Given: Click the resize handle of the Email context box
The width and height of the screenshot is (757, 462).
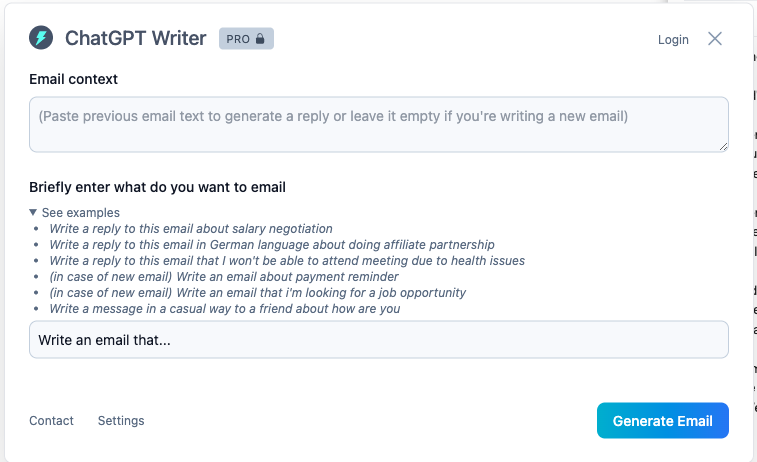Looking at the screenshot, I should click(723, 147).
